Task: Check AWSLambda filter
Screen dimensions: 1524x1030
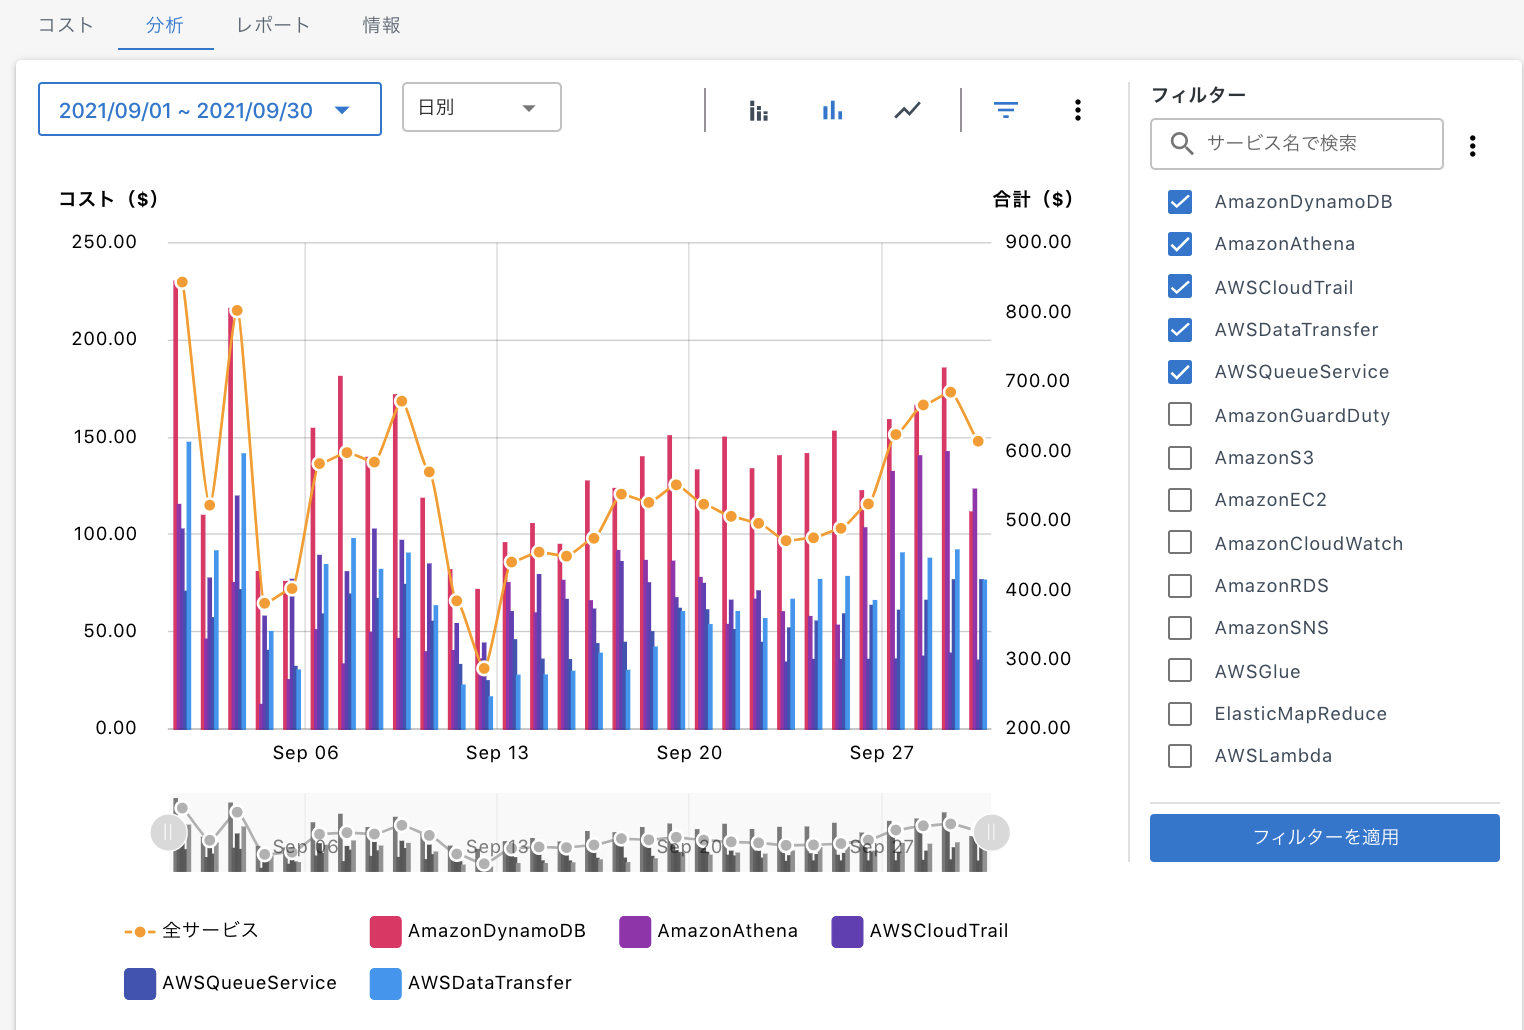Action: [1180, 755]
